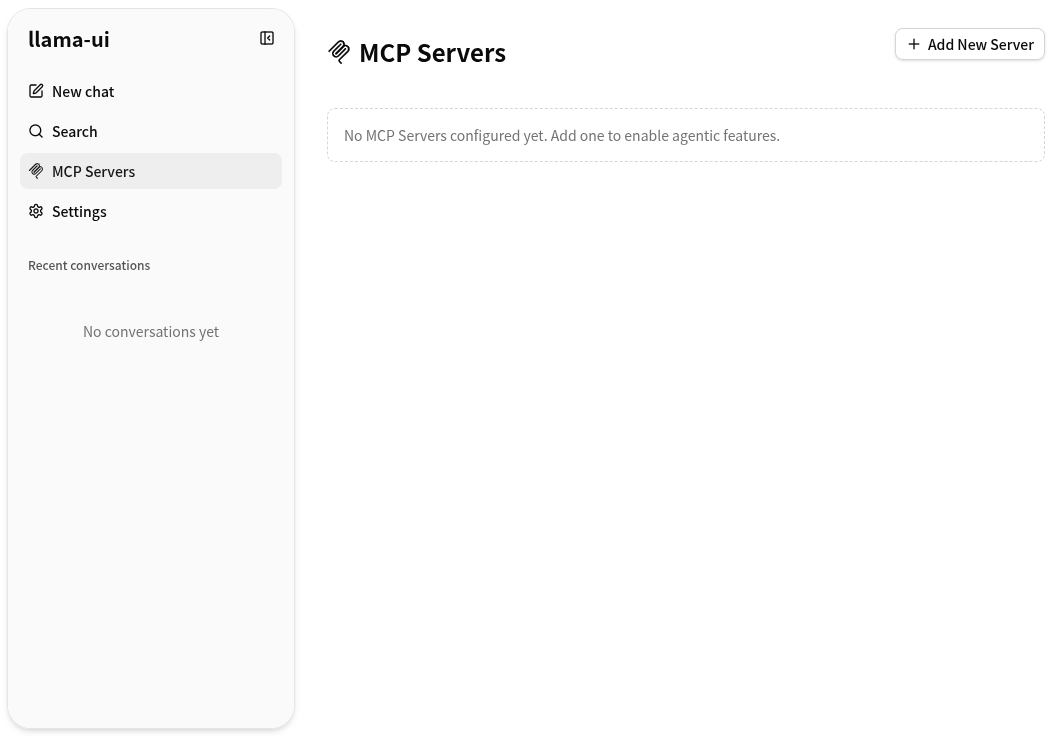This screenshot has height=736, width=1064.
Task: Click the plus icon in Add New Server
Action: 913,44
